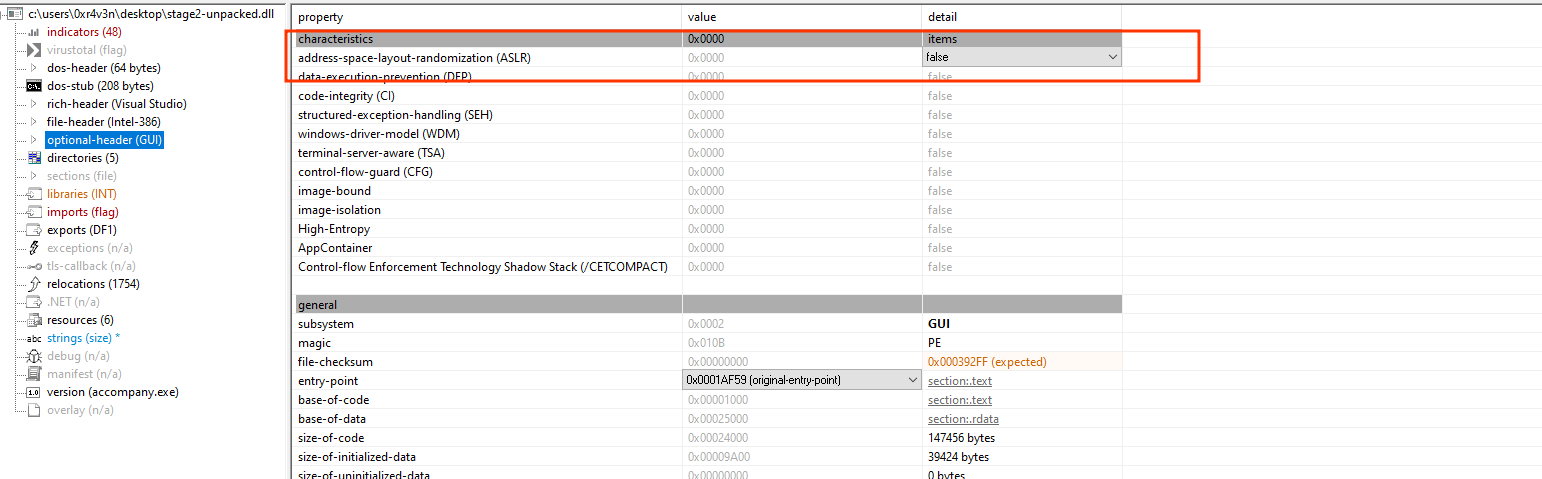The height and width of the screenshot is (479, 1542).
Task: Expand the dos-header (64 bytes) node
Action: 34,68
